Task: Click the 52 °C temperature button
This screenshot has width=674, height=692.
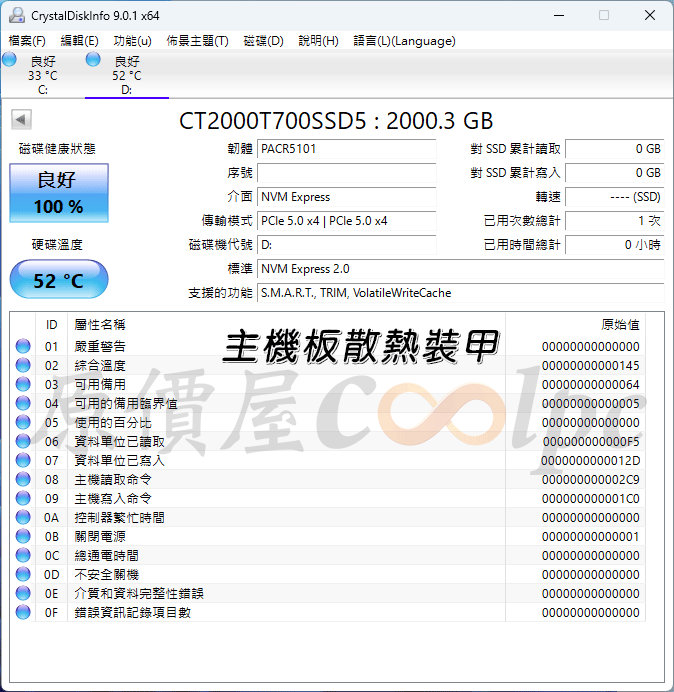Action: (x=59, y=279)
